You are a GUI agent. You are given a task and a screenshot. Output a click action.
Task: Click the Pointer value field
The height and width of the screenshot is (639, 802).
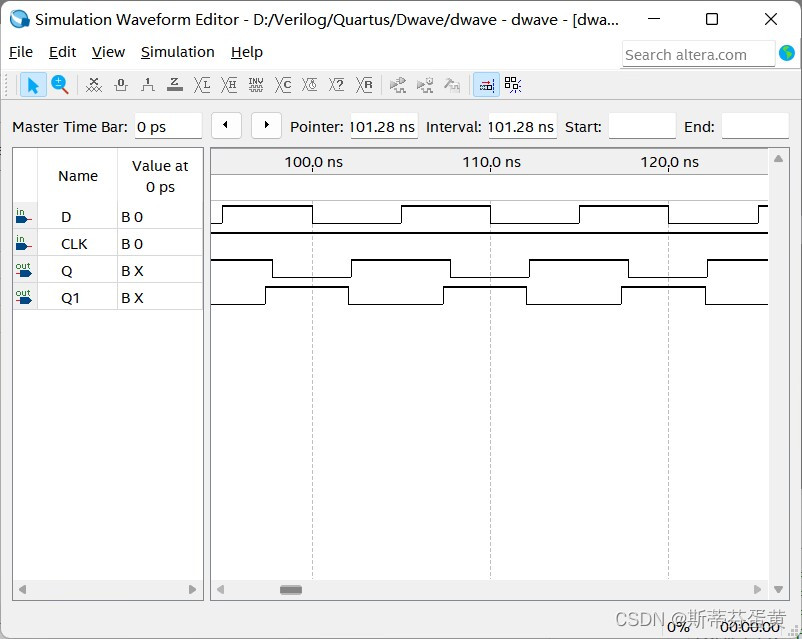click(384, 126)
